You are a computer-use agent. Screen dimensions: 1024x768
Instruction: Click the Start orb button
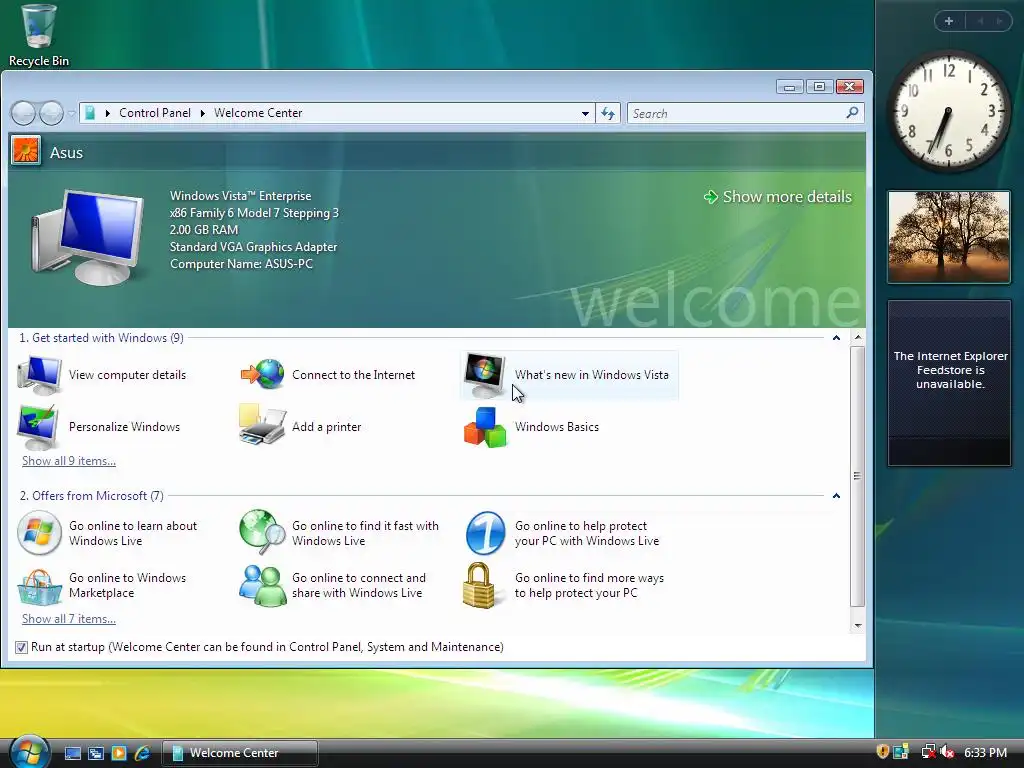click(x=29, y=752)
